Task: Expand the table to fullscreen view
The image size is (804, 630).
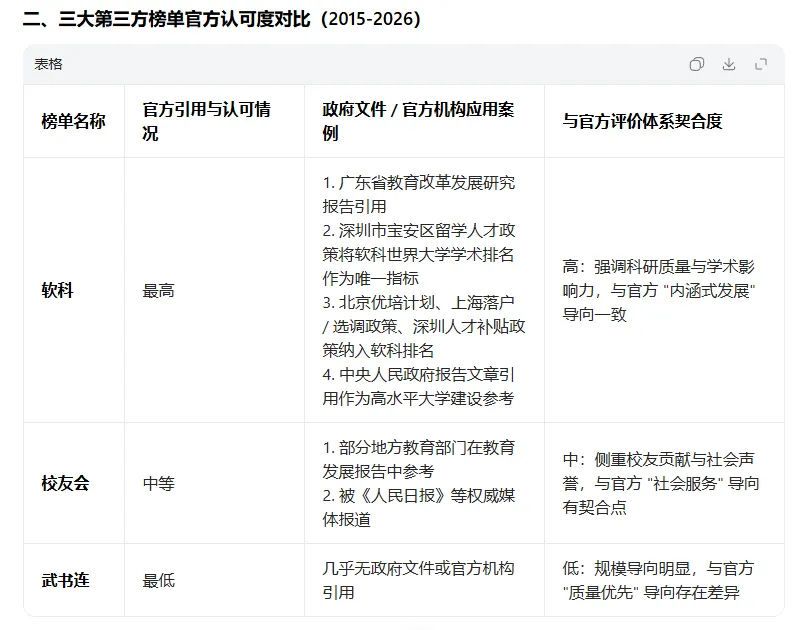Action: pos(761,64)
